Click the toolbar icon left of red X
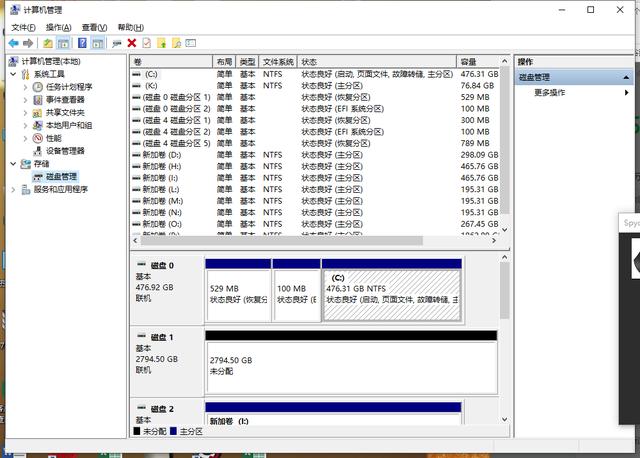The height and width of the screenshot is (458, 640). pos(117,43)
